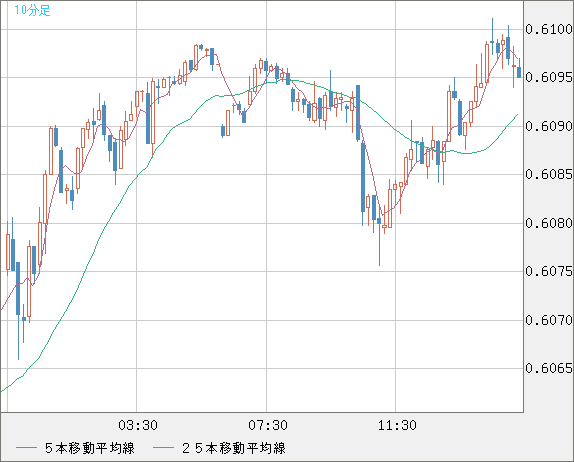The height and width of the screenshot is (462, 574).
Task: Click the 03:30 time axis label
Action: 138,425
